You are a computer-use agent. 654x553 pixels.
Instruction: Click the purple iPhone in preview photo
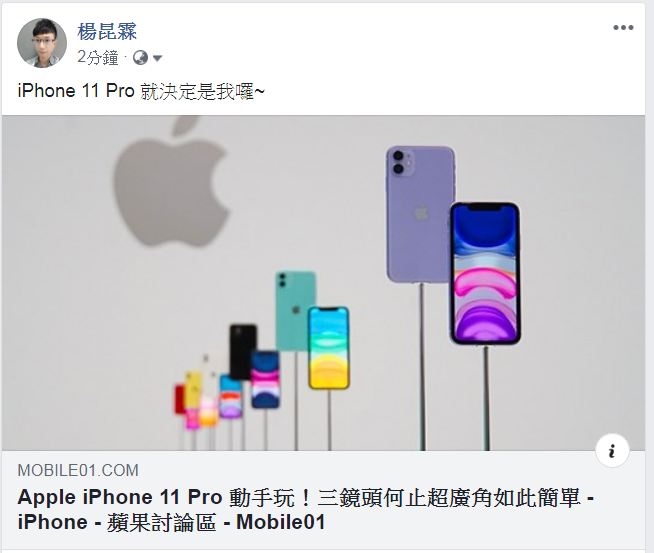[418, 213]
